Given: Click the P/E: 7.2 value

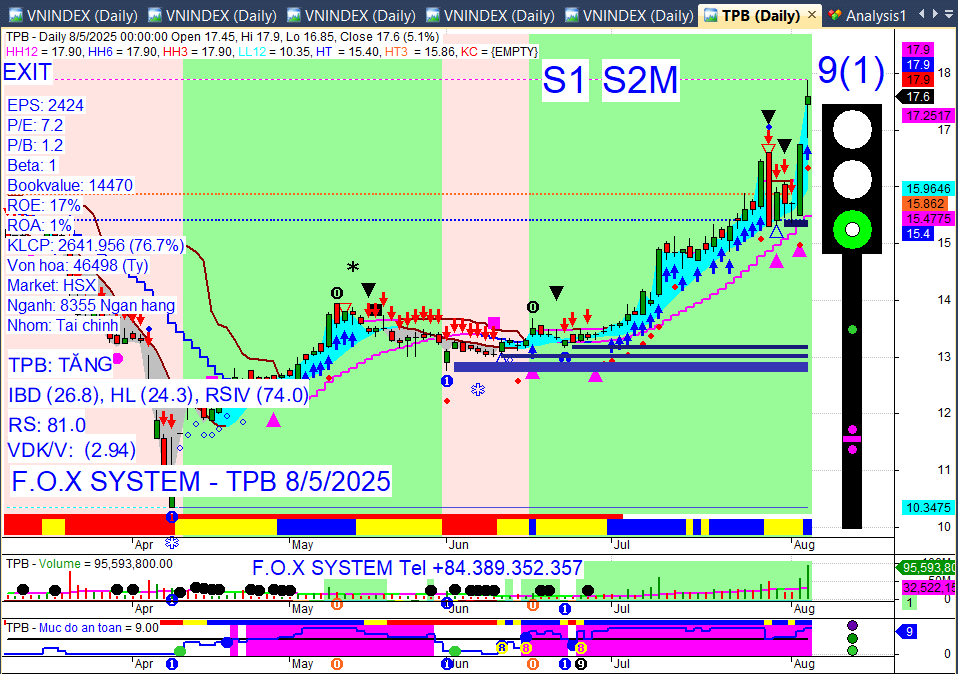Looking at the screenshot, I should click(35, 125).
